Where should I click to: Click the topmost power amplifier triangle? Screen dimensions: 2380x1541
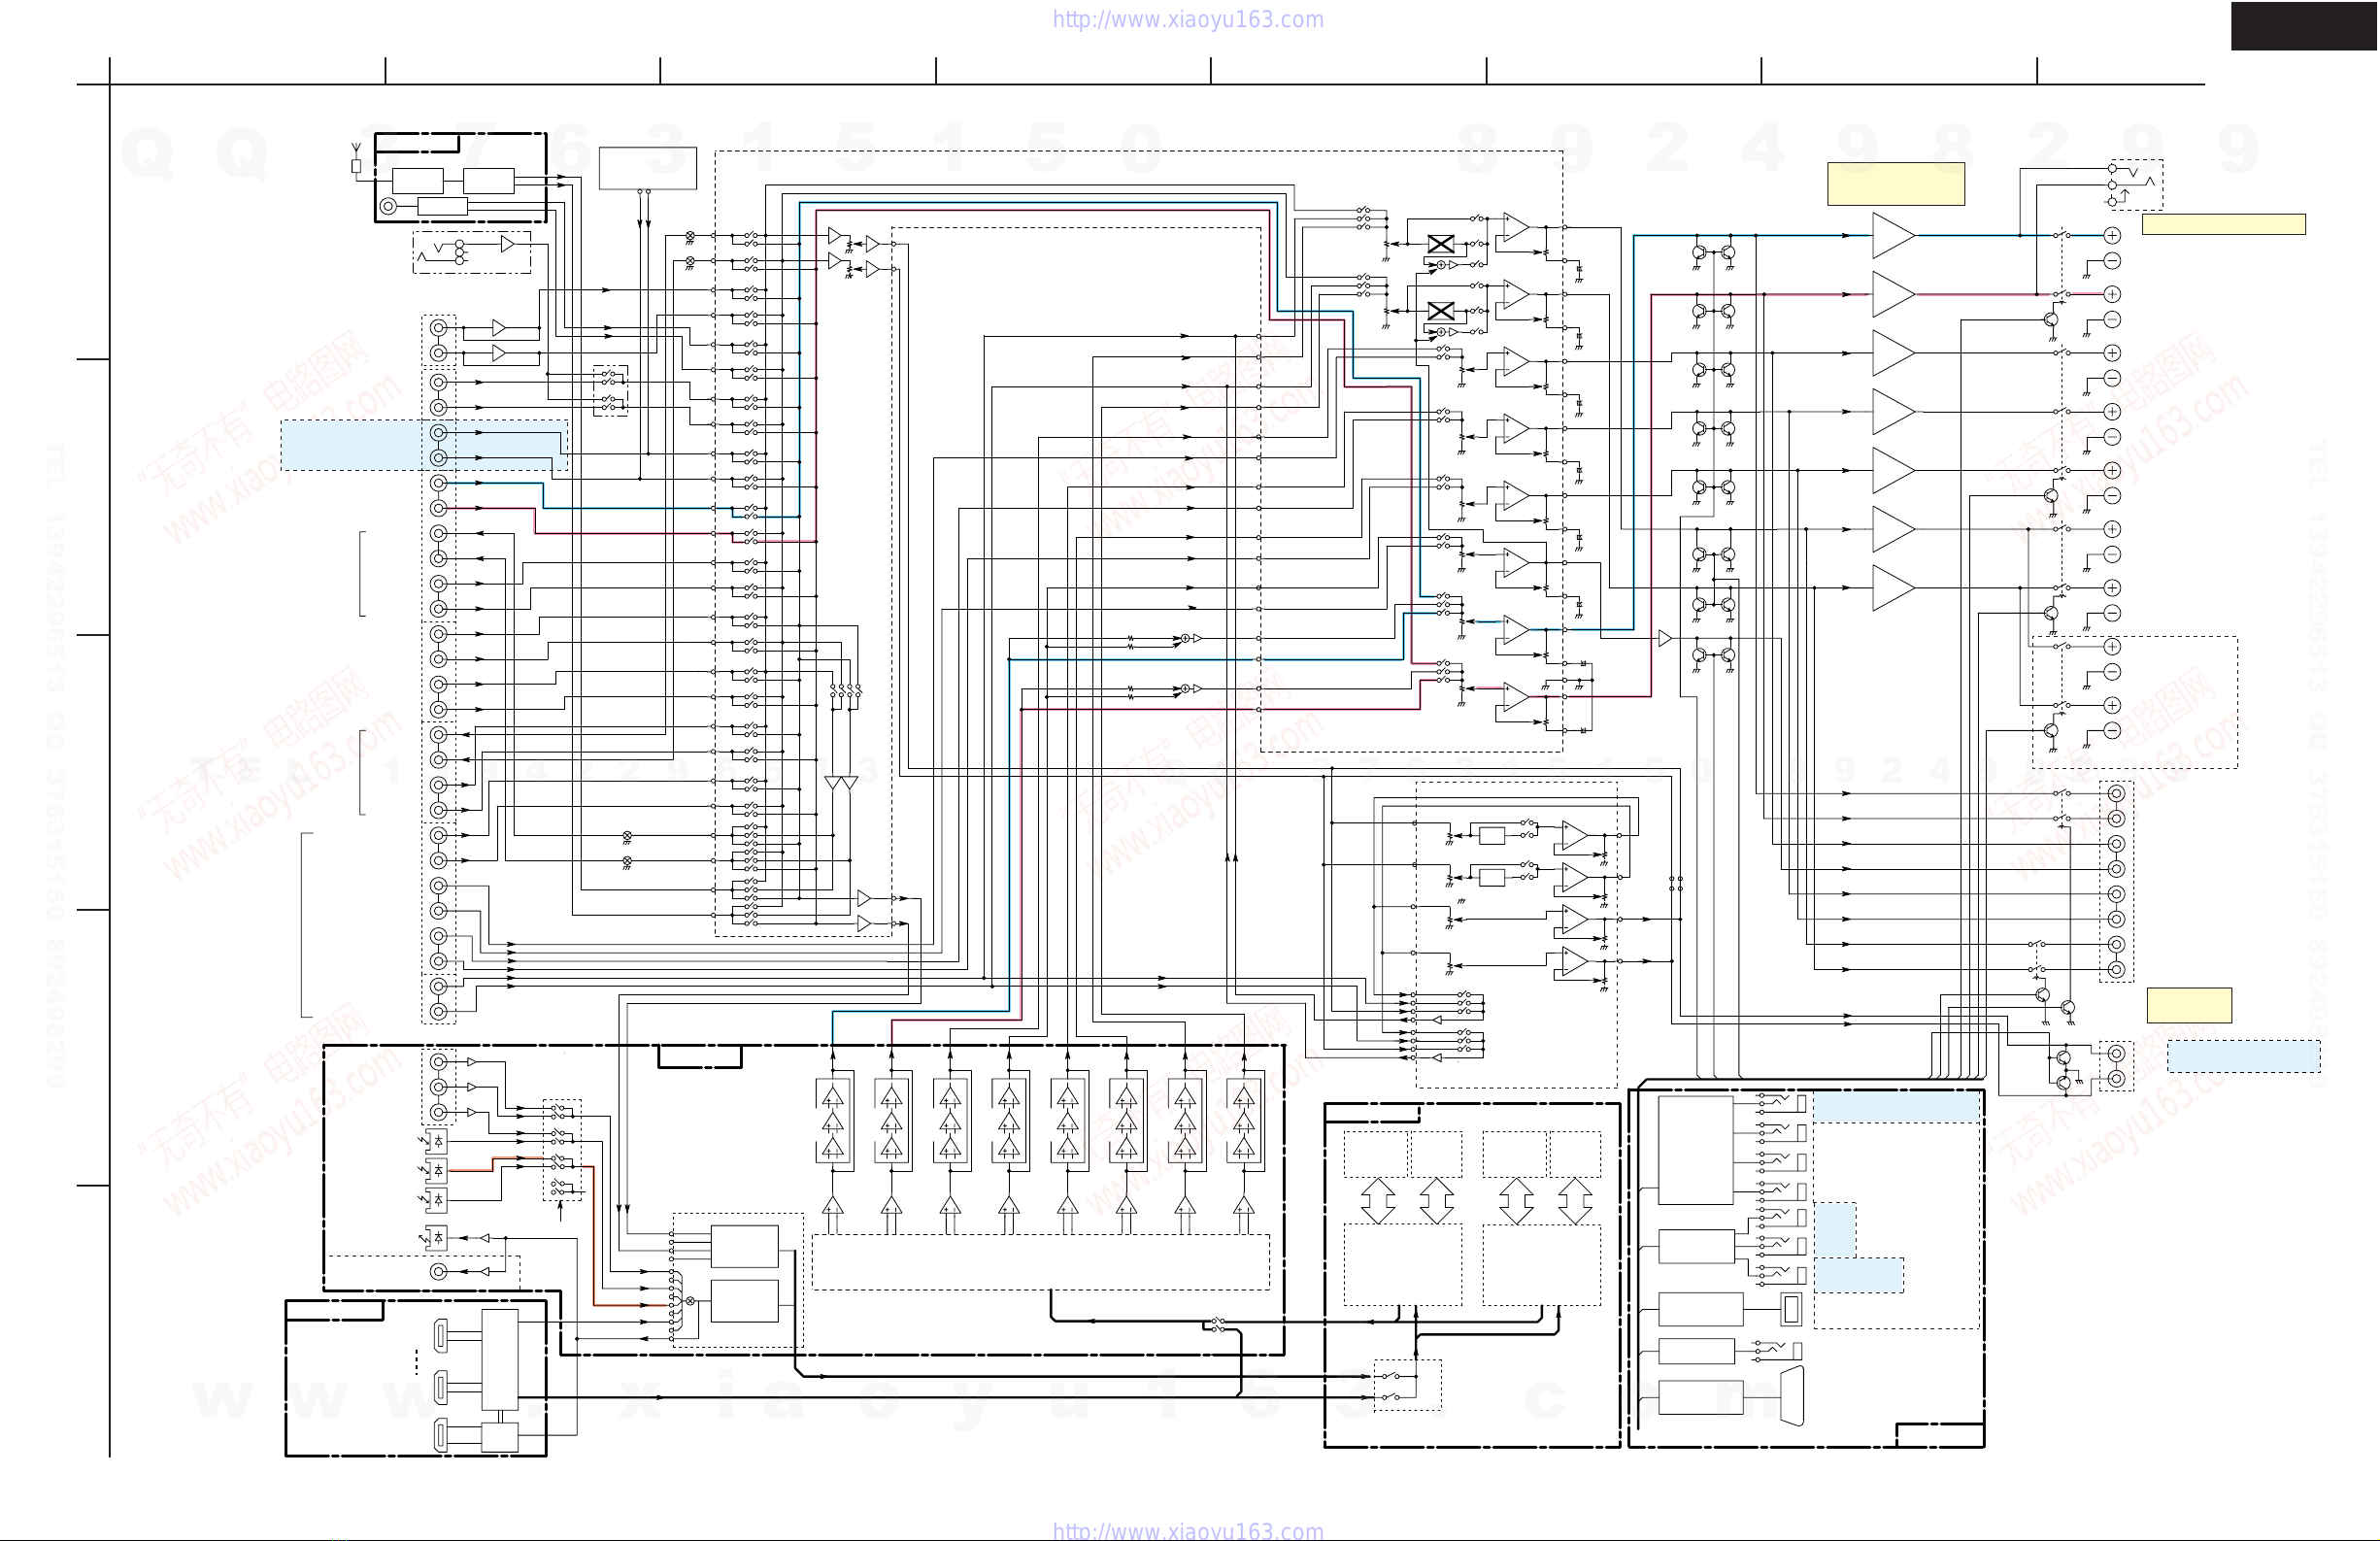(1892, 236)
